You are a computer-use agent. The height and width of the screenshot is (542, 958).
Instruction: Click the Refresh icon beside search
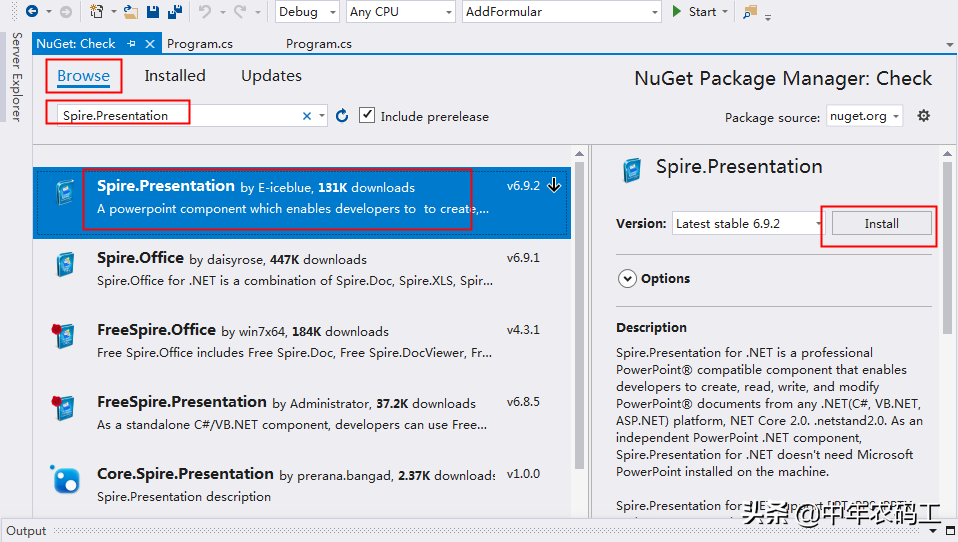point(342,115)
